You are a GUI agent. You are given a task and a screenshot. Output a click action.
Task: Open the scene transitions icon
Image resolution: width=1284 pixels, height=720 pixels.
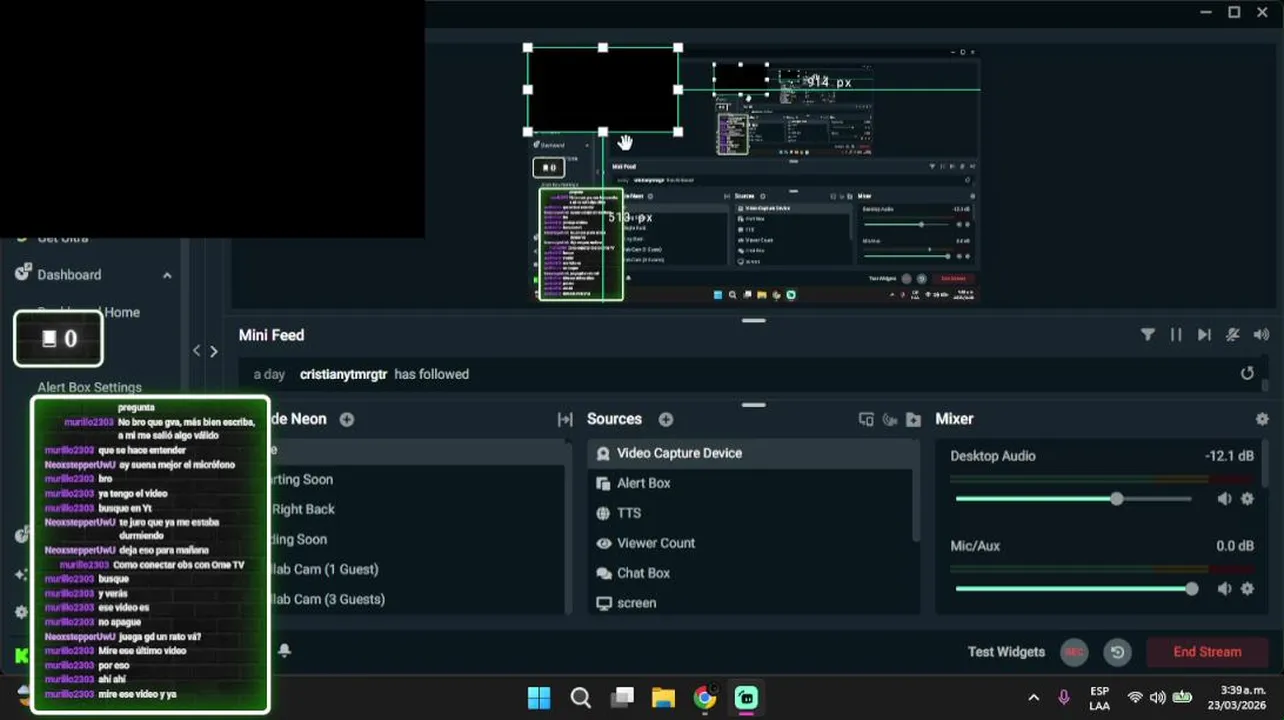(565, 420)
